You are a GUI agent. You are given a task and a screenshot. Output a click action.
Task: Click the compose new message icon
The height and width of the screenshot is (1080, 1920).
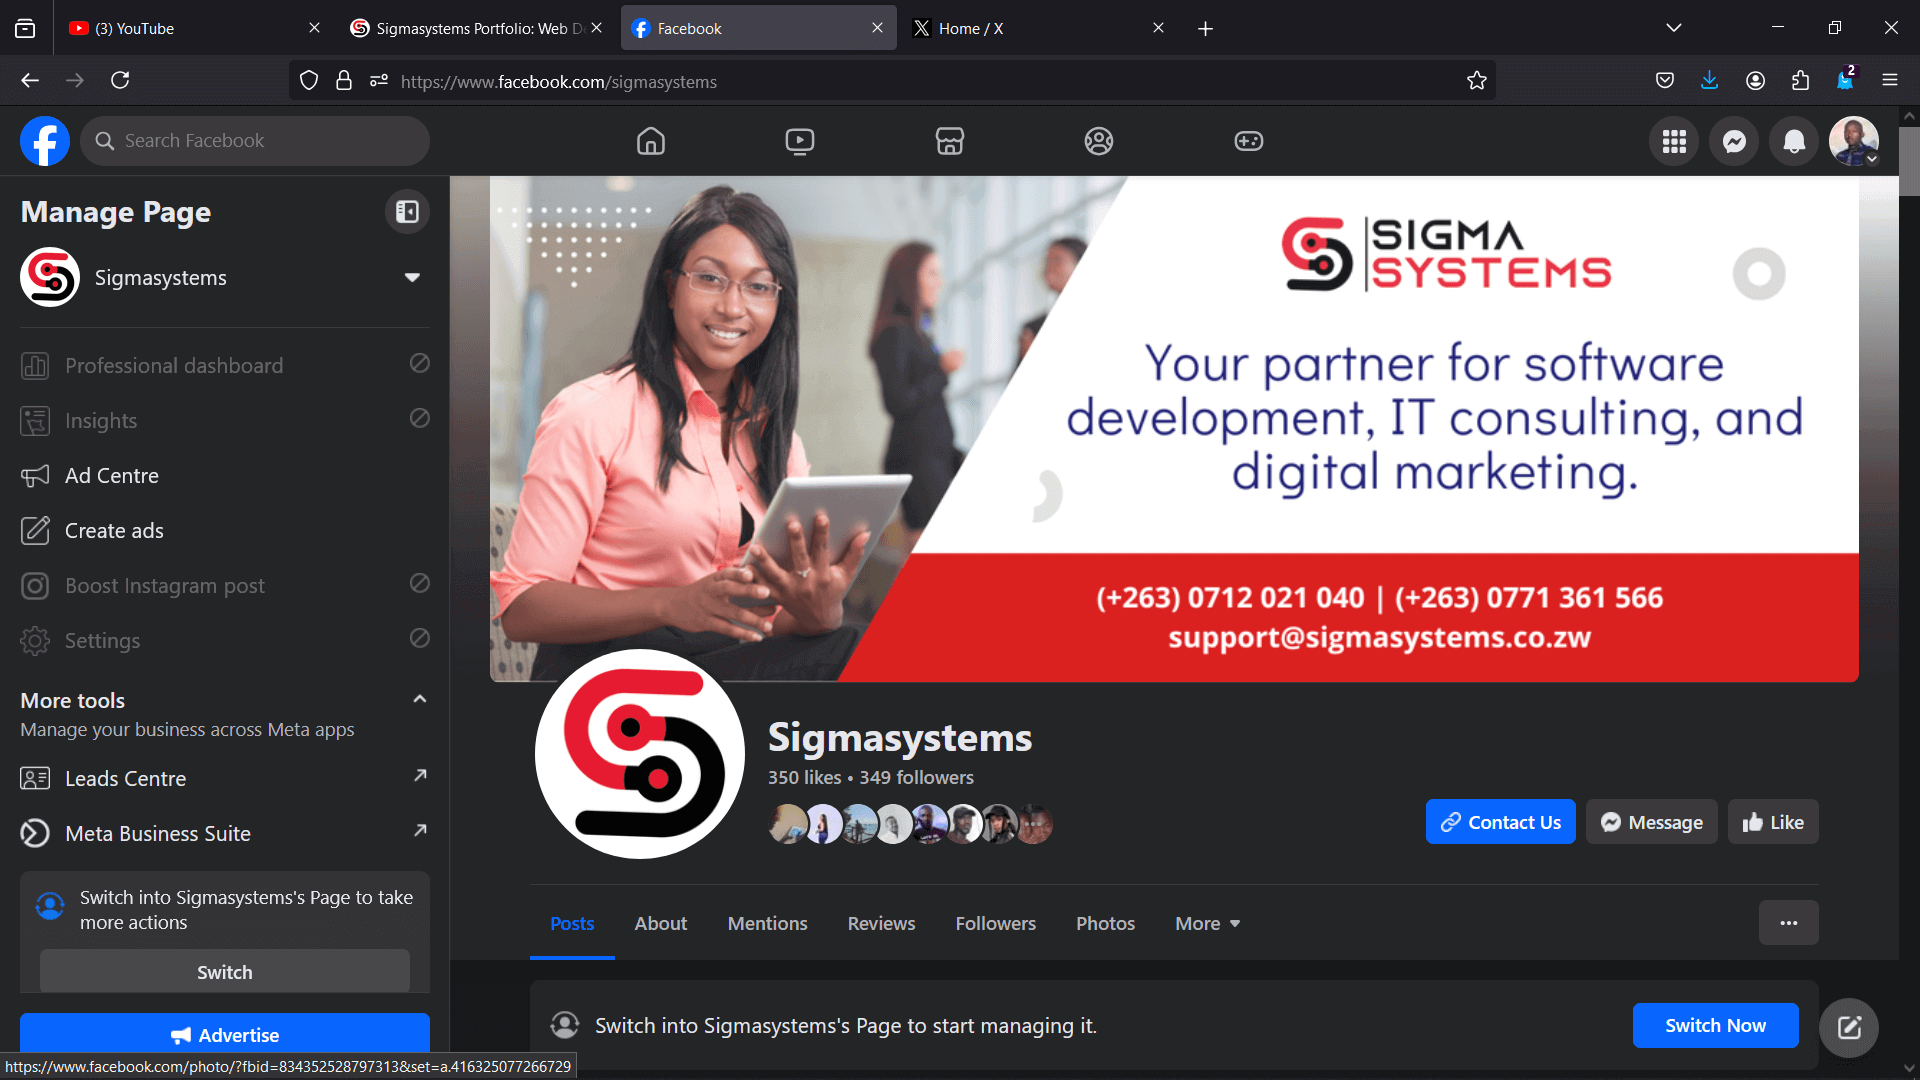pyautogui.click(x=1849, y=1027)
